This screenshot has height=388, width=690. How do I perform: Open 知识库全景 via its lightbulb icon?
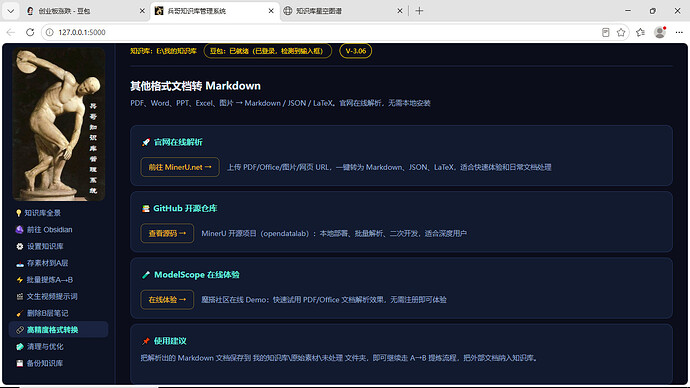point(18,213)
